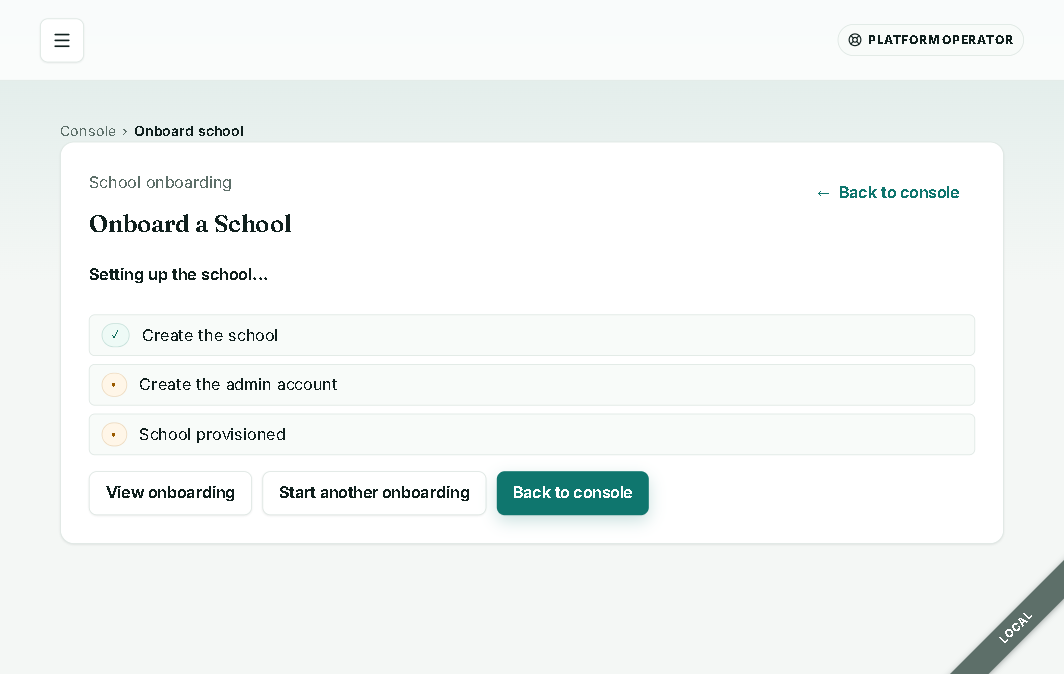Click the pending dot for School provisioned

coord(114,434)
